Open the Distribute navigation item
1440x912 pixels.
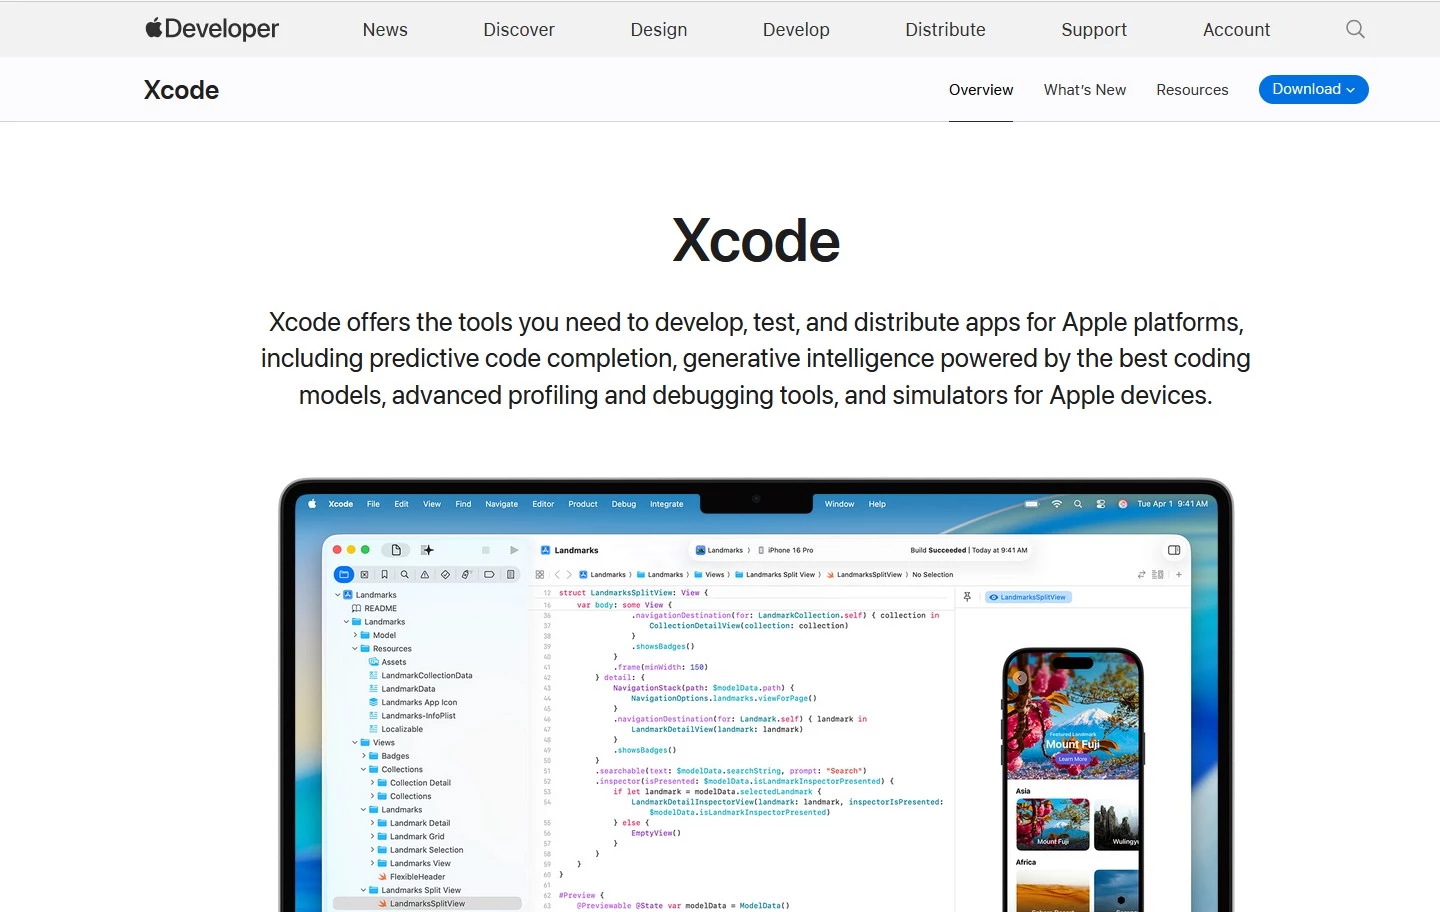pyautogui.click(x=945, y=30)
